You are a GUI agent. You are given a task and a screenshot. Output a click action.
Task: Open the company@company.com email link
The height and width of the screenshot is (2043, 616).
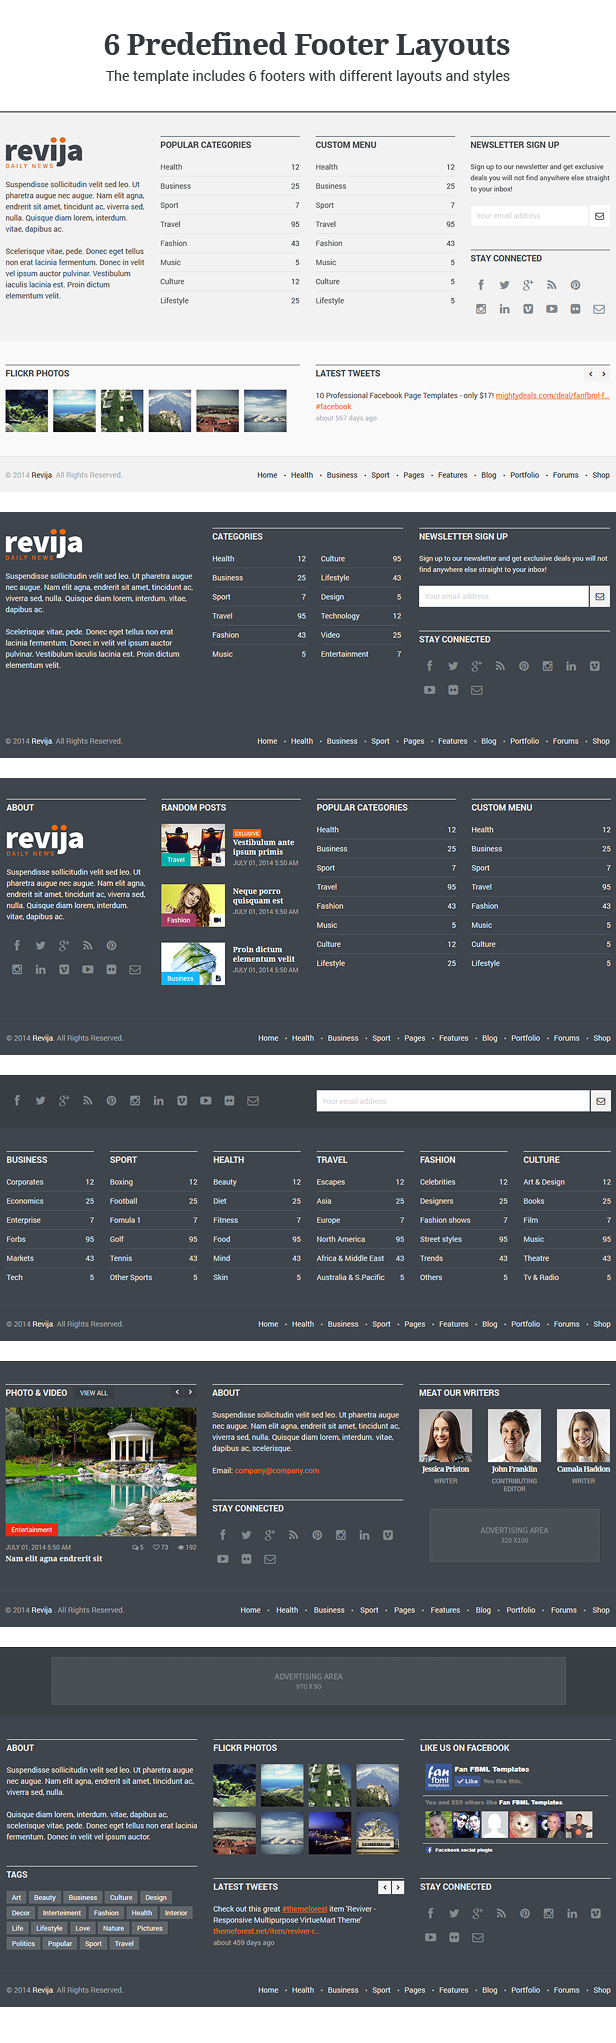[277, 1470]
